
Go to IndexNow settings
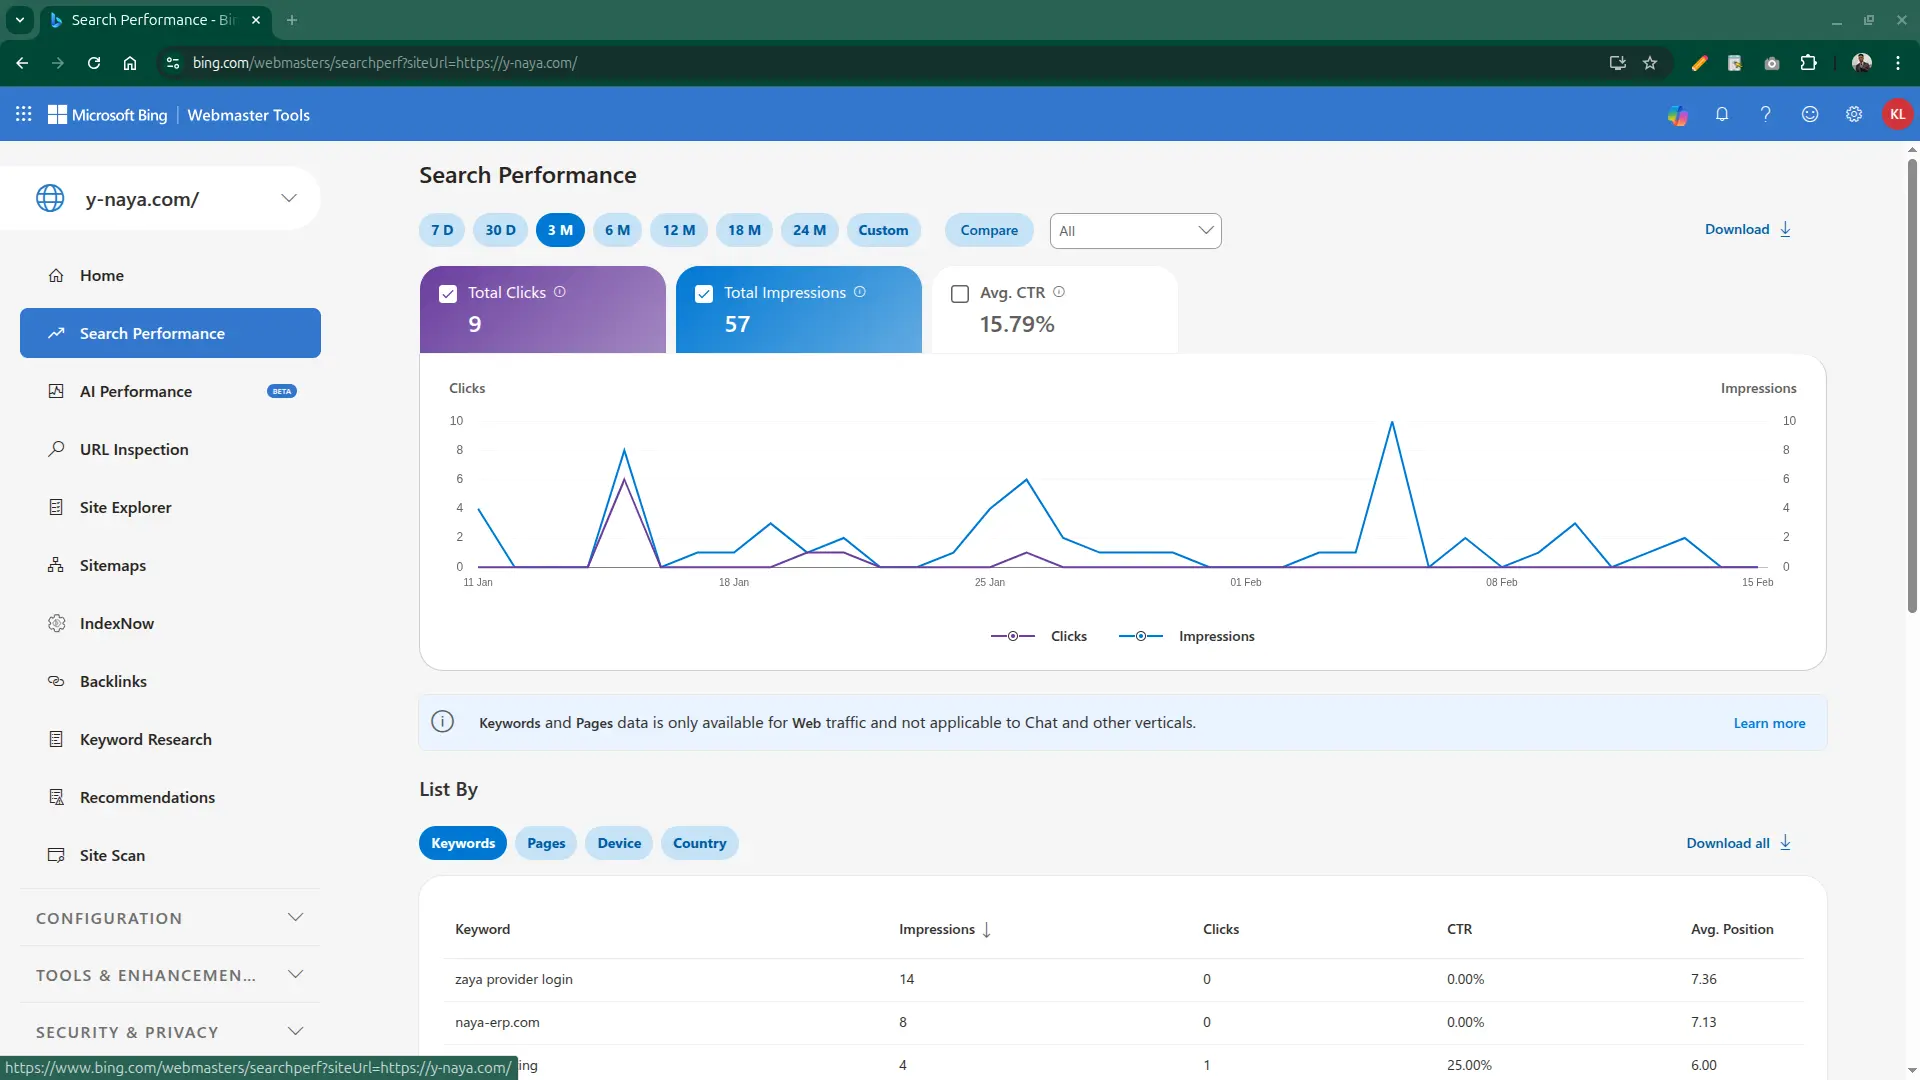(x=117, y=623)
